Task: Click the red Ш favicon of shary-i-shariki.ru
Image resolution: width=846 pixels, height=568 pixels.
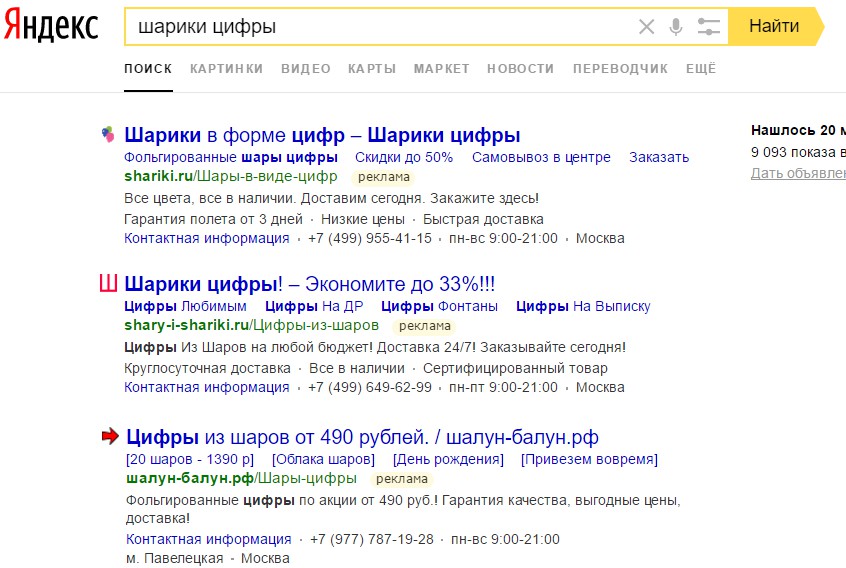Action: (x=108, y=283)
